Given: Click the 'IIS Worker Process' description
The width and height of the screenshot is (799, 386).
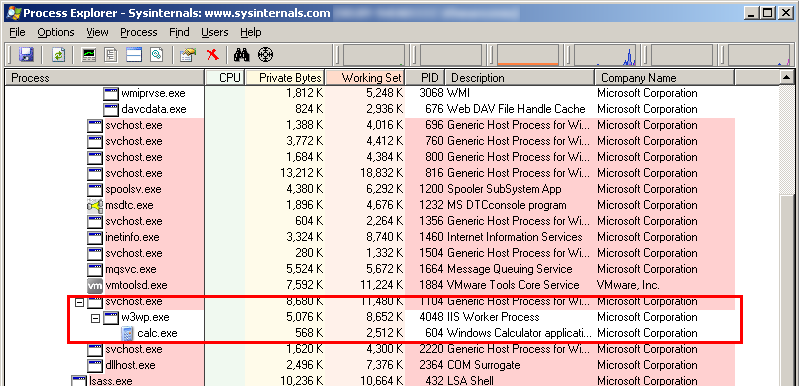Looking at the screenshot, I should click(493, 317).
